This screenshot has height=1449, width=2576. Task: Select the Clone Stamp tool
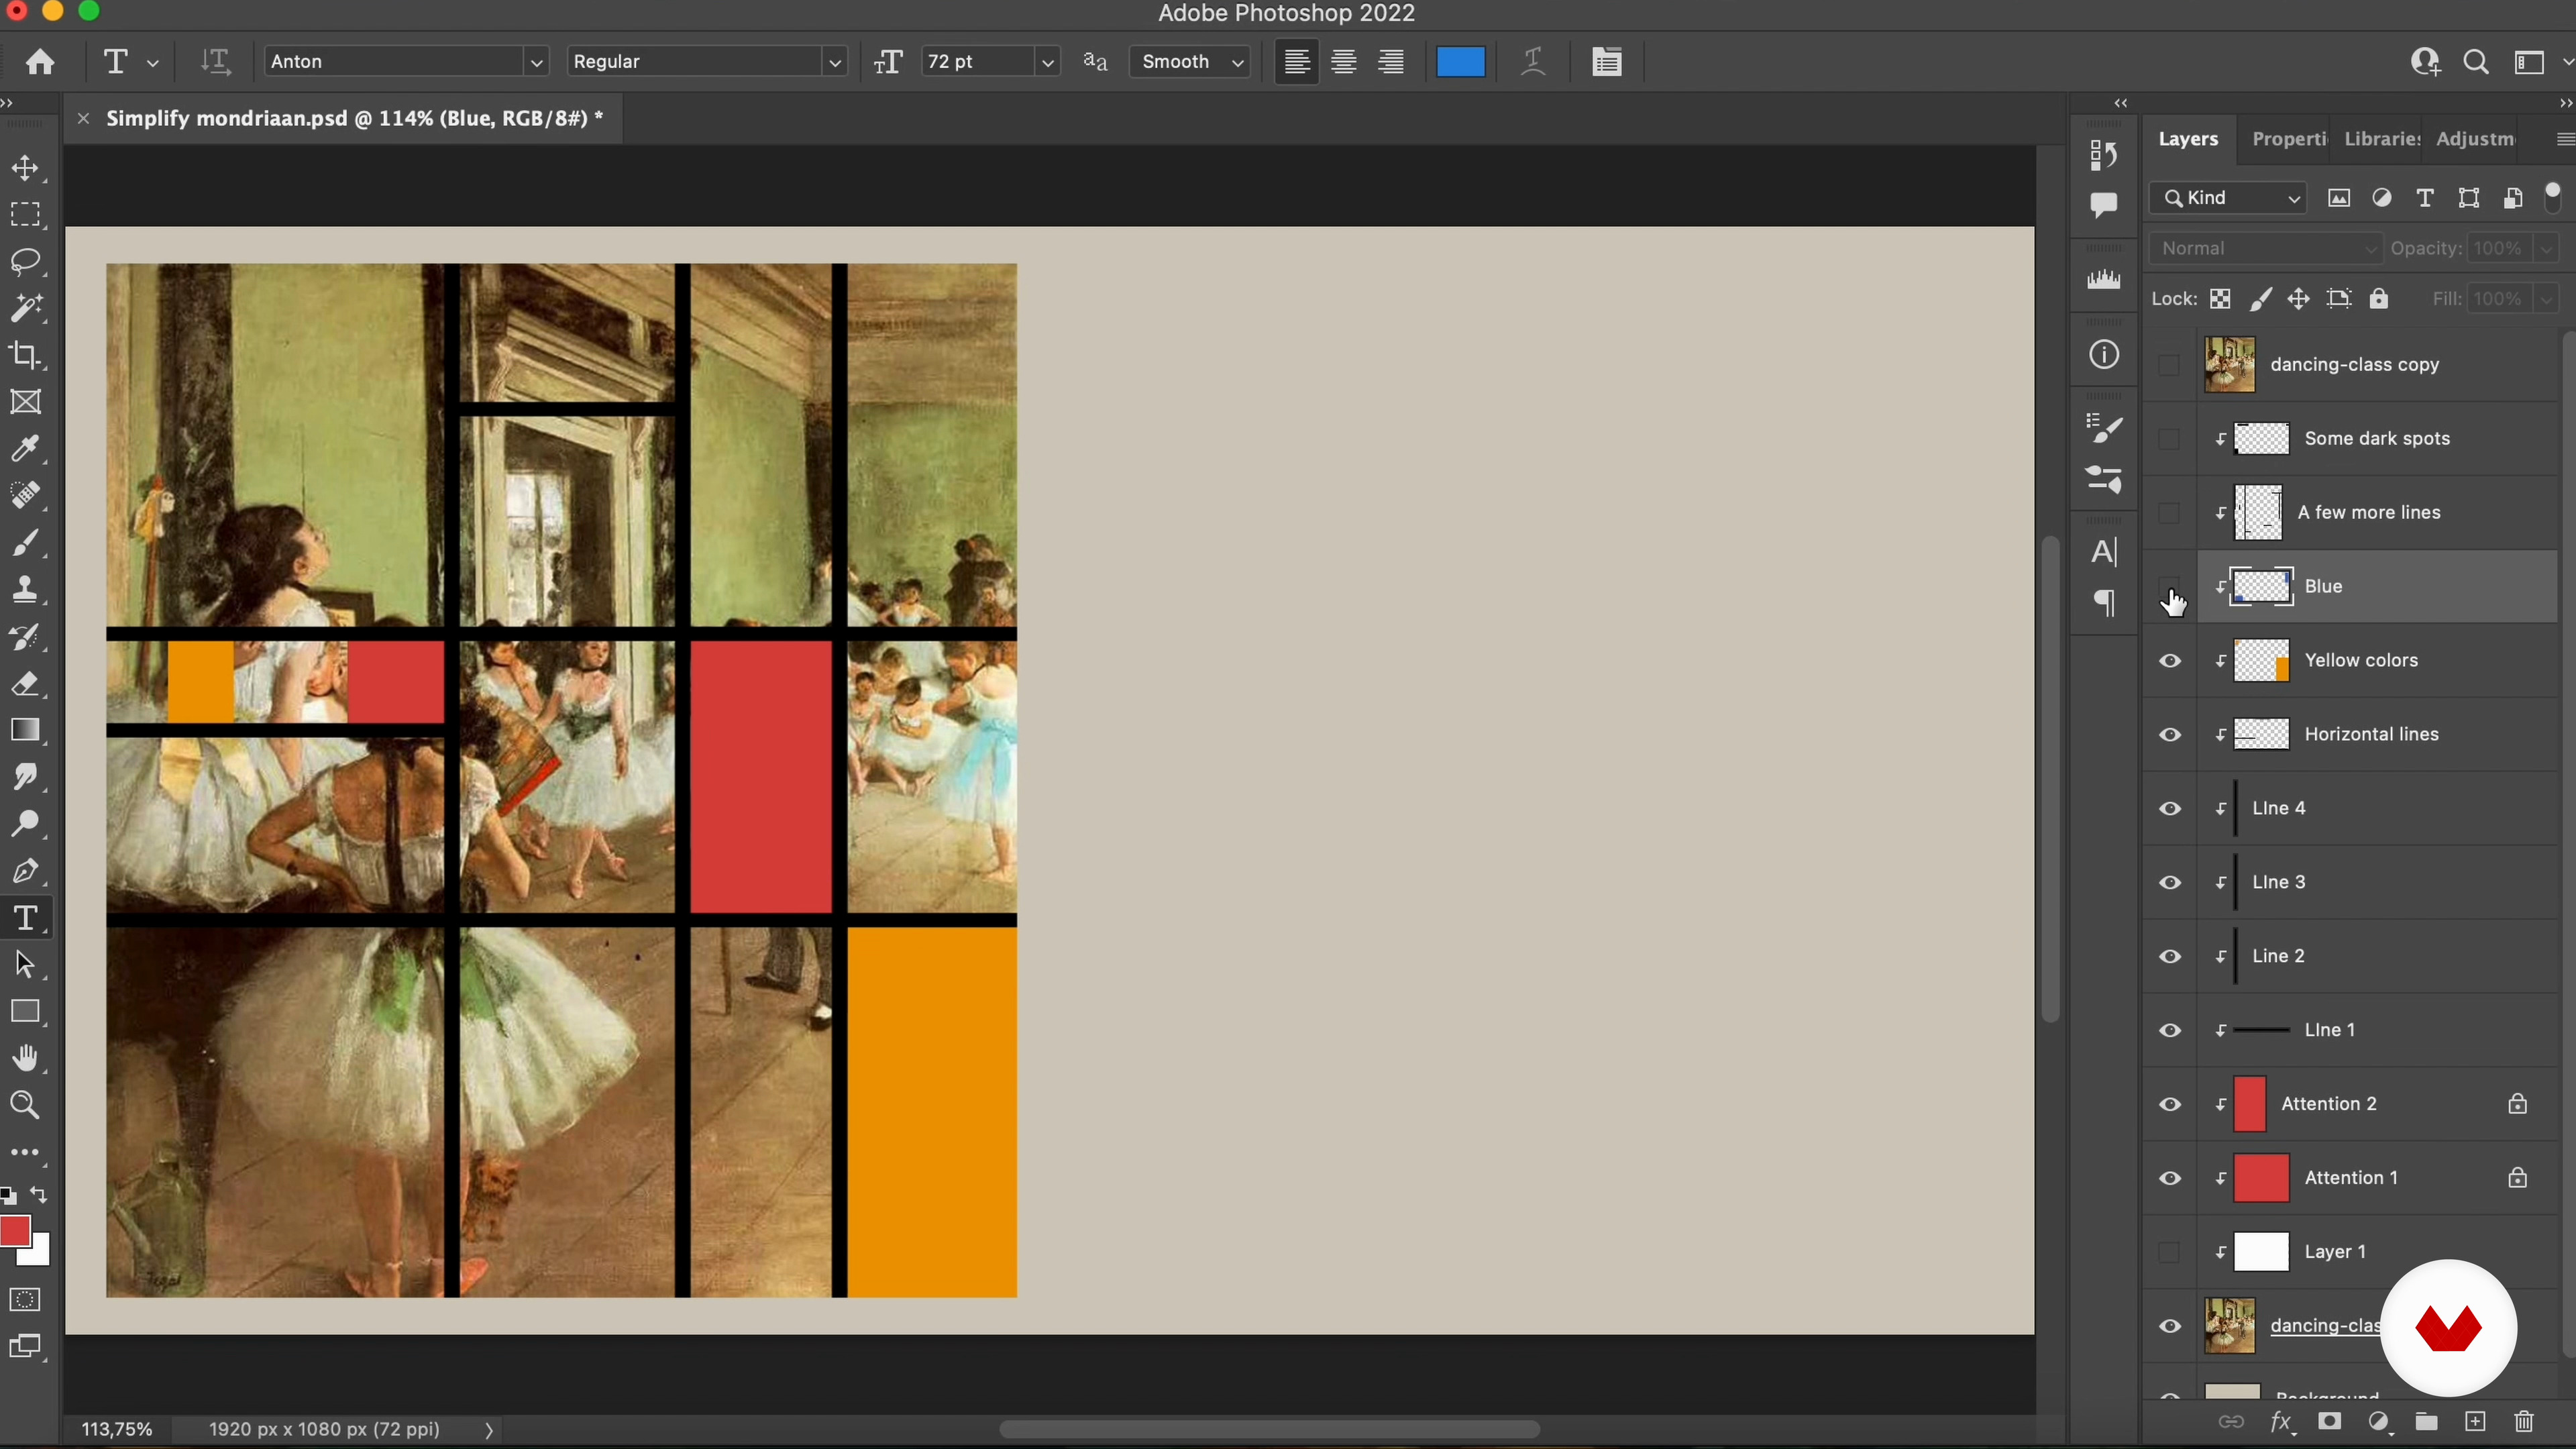tap(26, 590)
